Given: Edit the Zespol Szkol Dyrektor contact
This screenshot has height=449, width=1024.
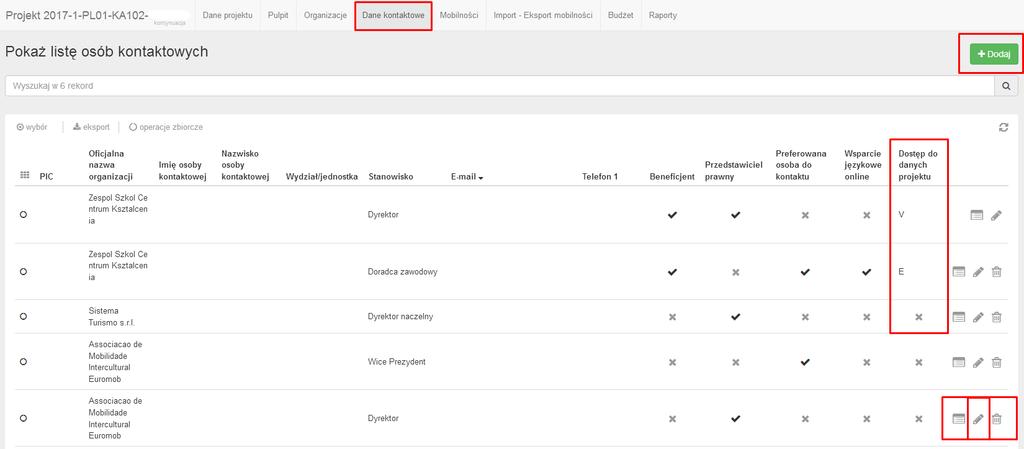Looking at the screenshot, I should (x=996, y=215).
